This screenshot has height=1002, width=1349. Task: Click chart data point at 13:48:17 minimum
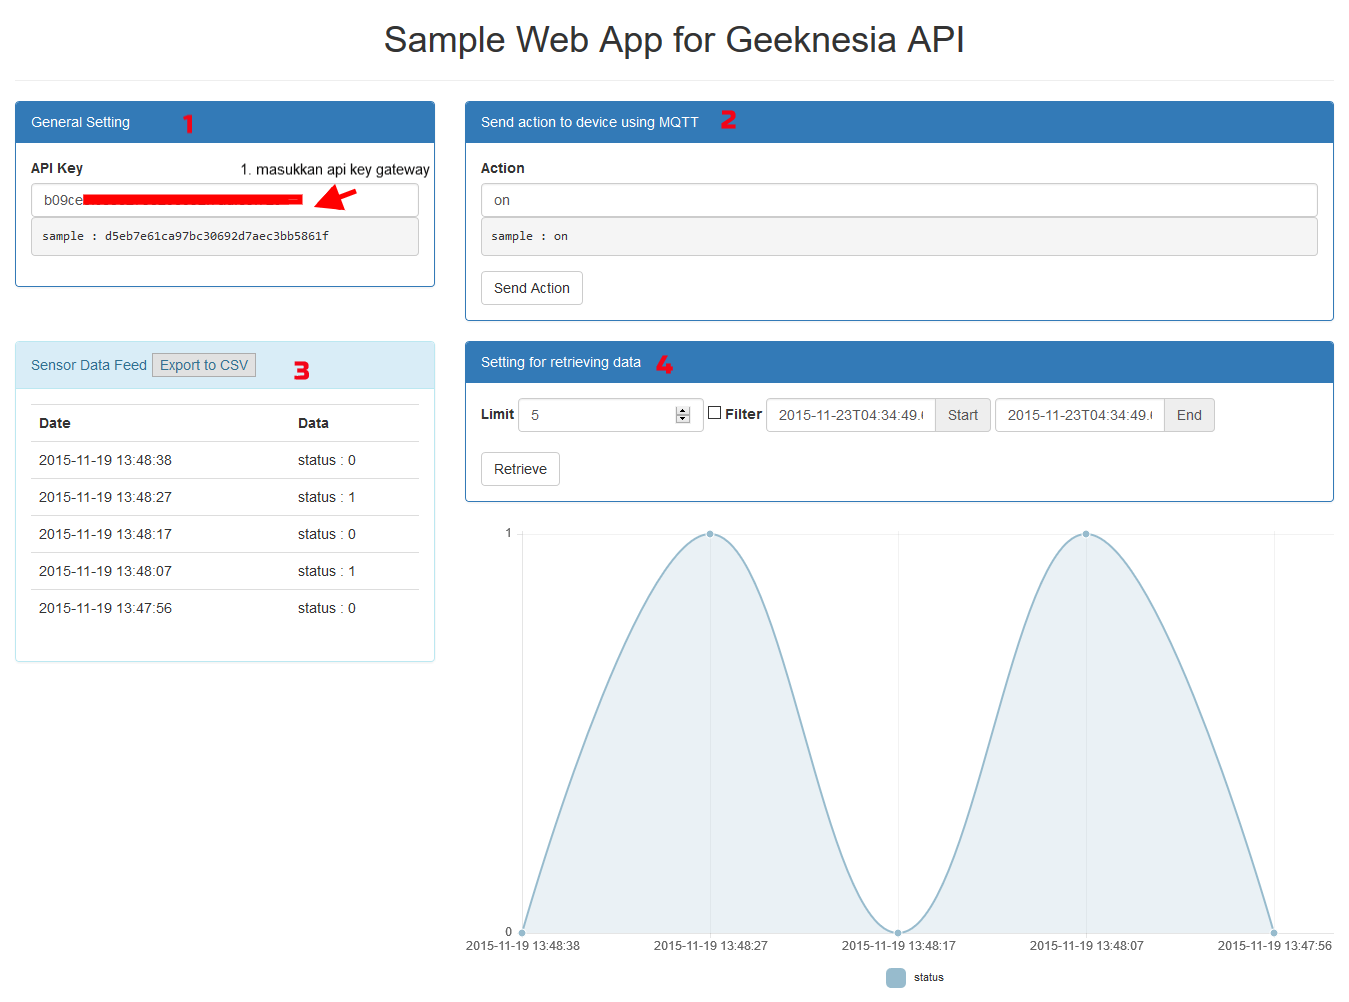898,933
